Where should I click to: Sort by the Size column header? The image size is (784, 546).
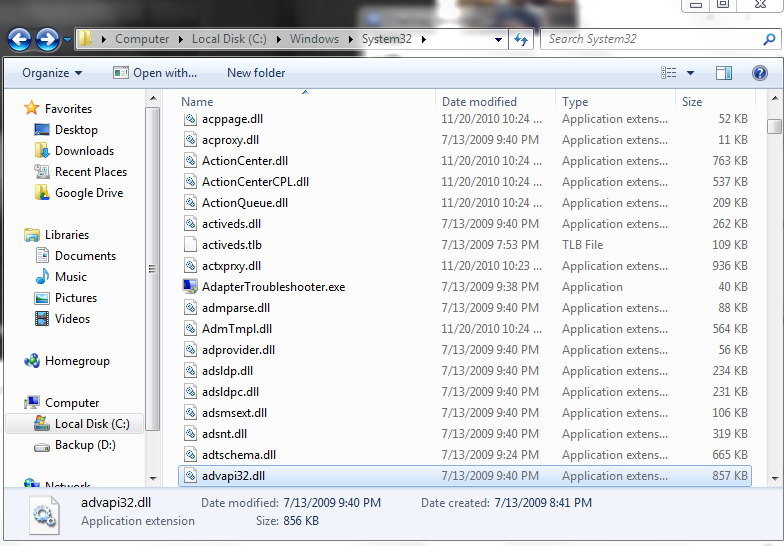[x=716, y=102]
